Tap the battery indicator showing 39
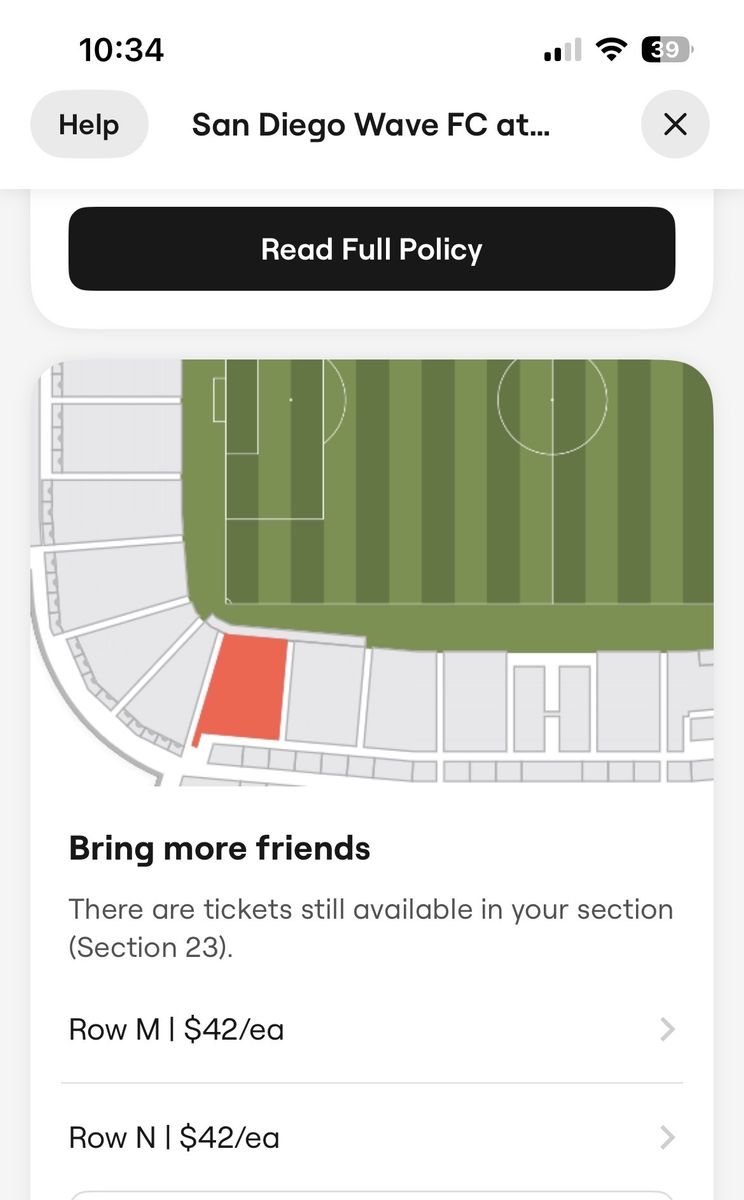The image size is (744, 1200). click(665, 50)
